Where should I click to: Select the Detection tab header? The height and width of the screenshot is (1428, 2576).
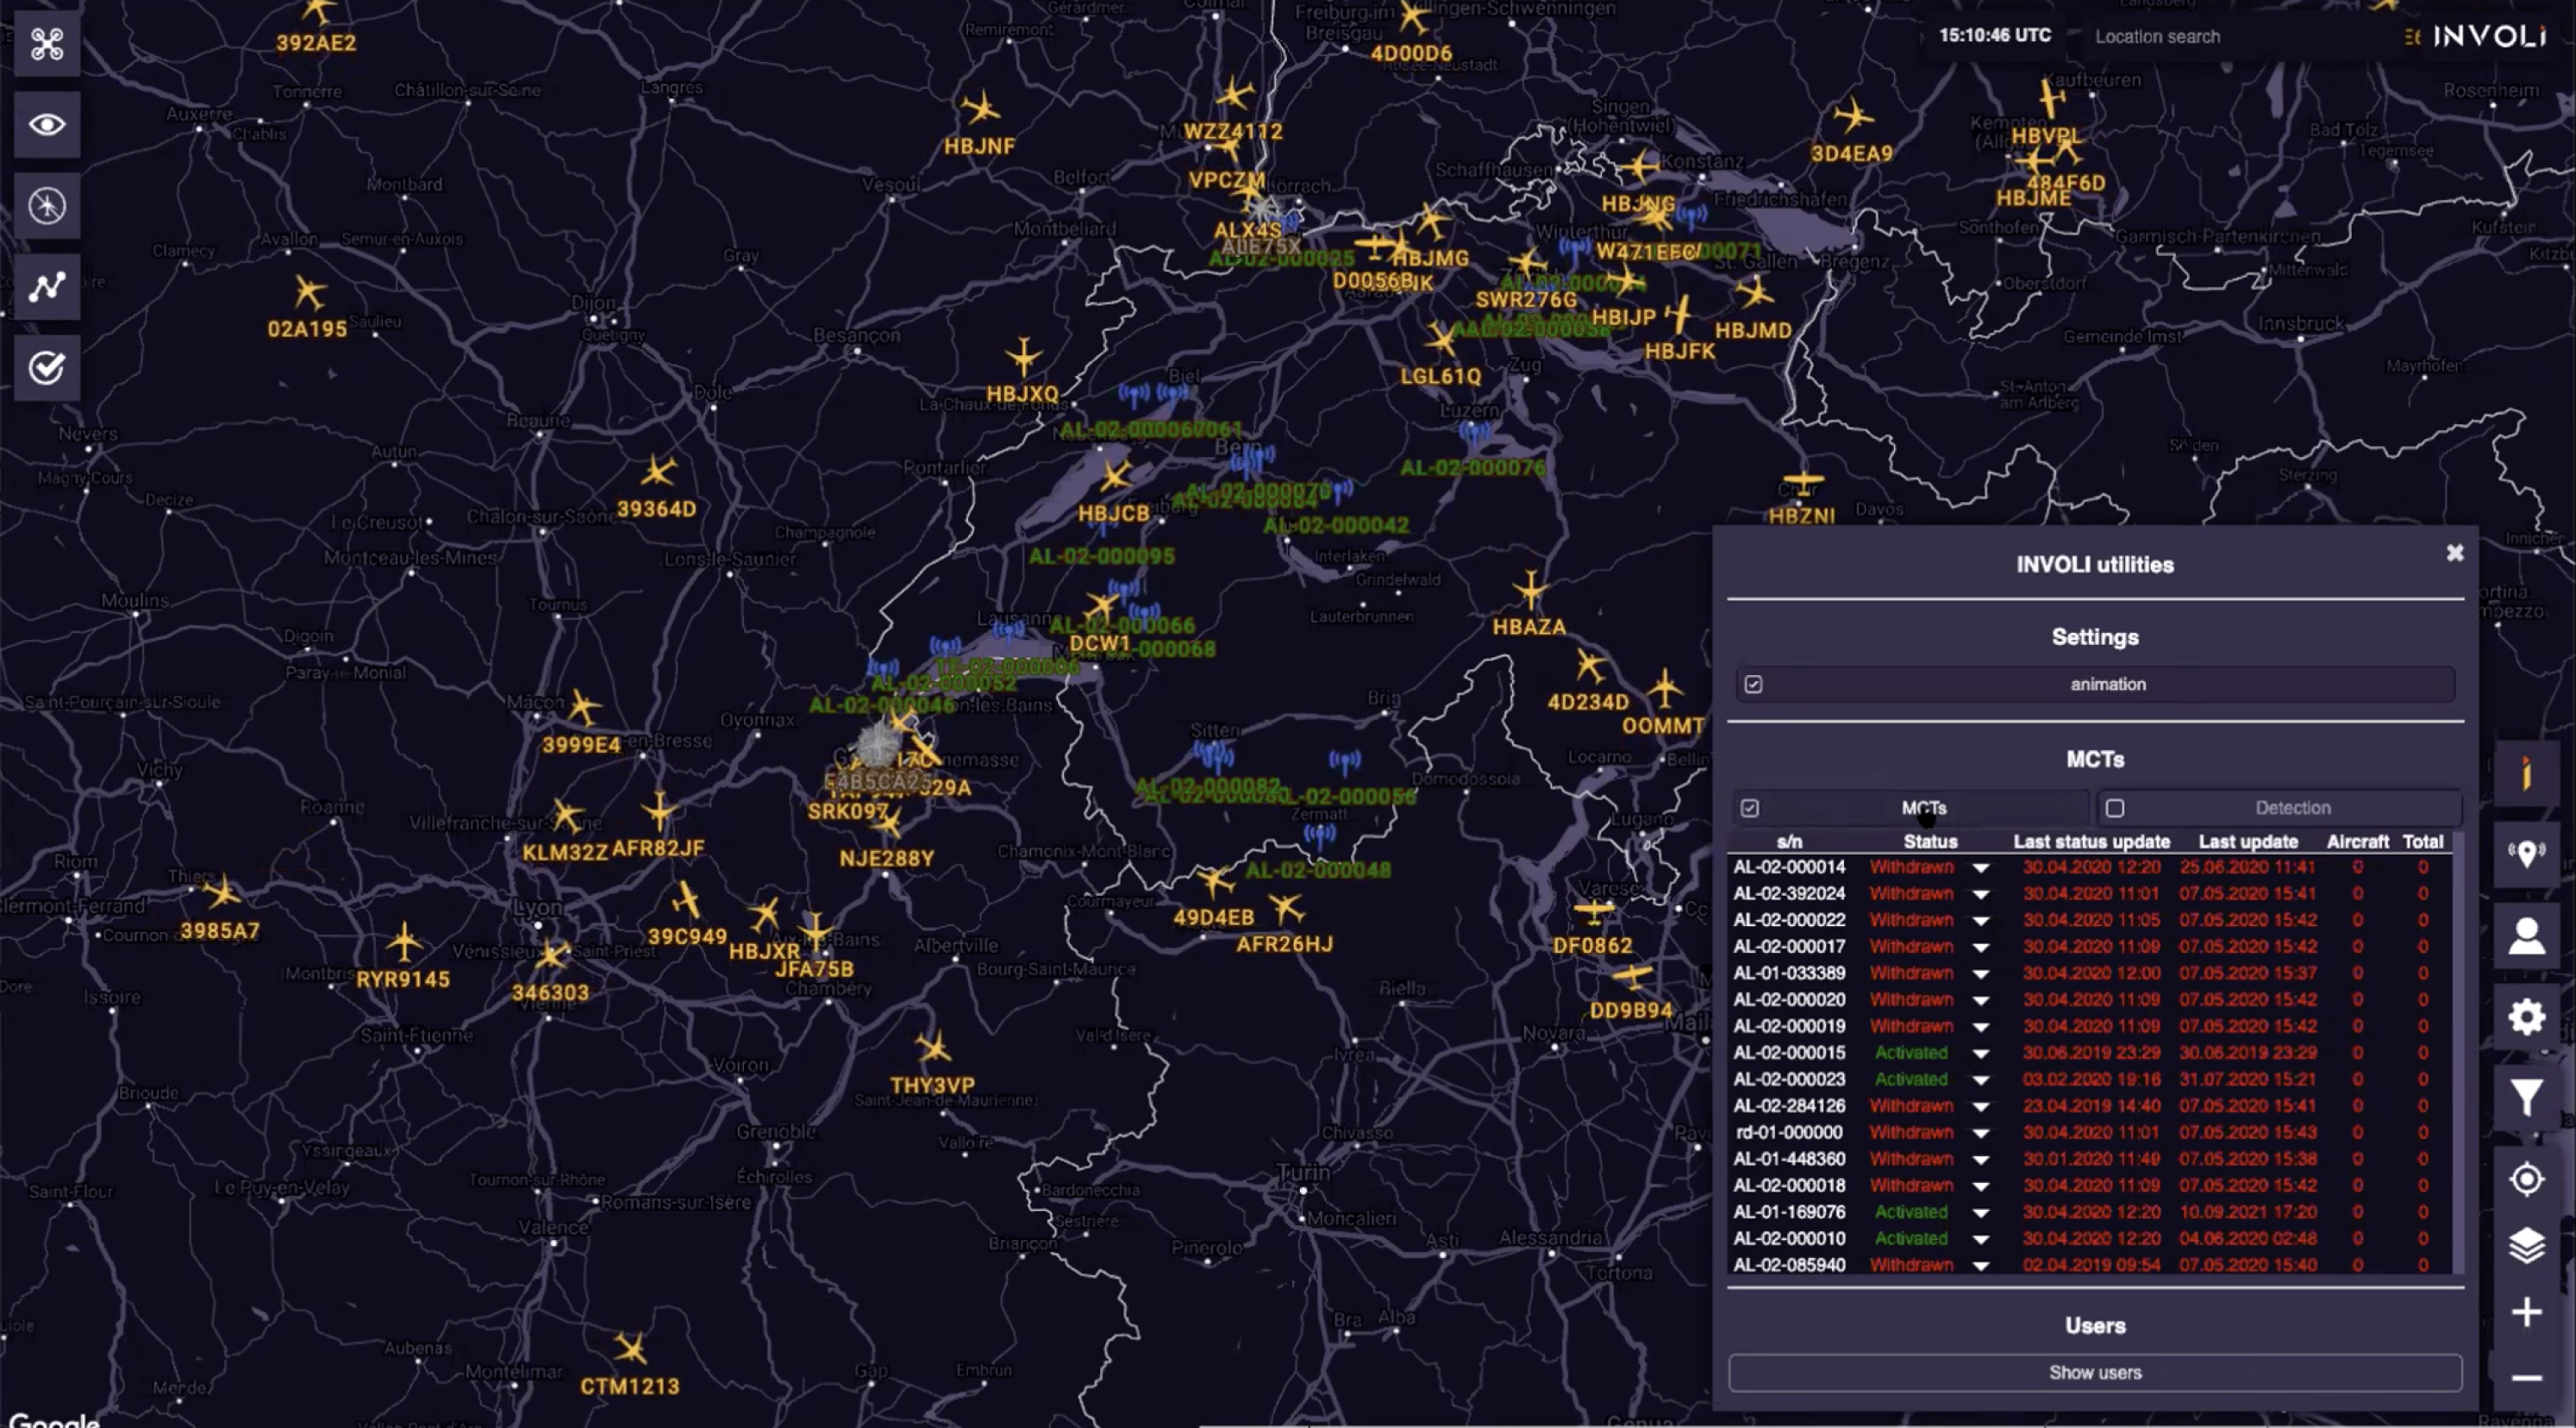[2292, 807]
